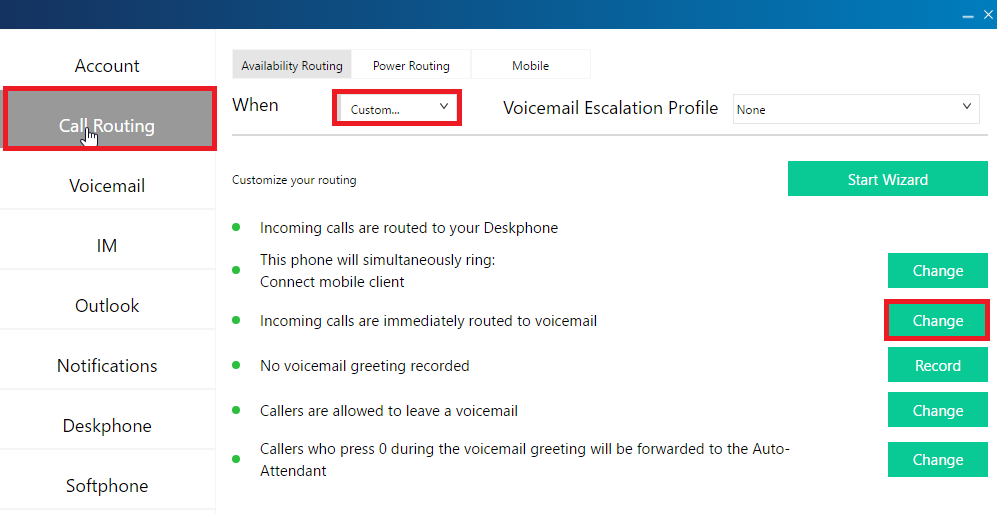The width and height of the screenshot is (997, 514).
Task: Open the Outlook settings section
Action: [107, 306]
